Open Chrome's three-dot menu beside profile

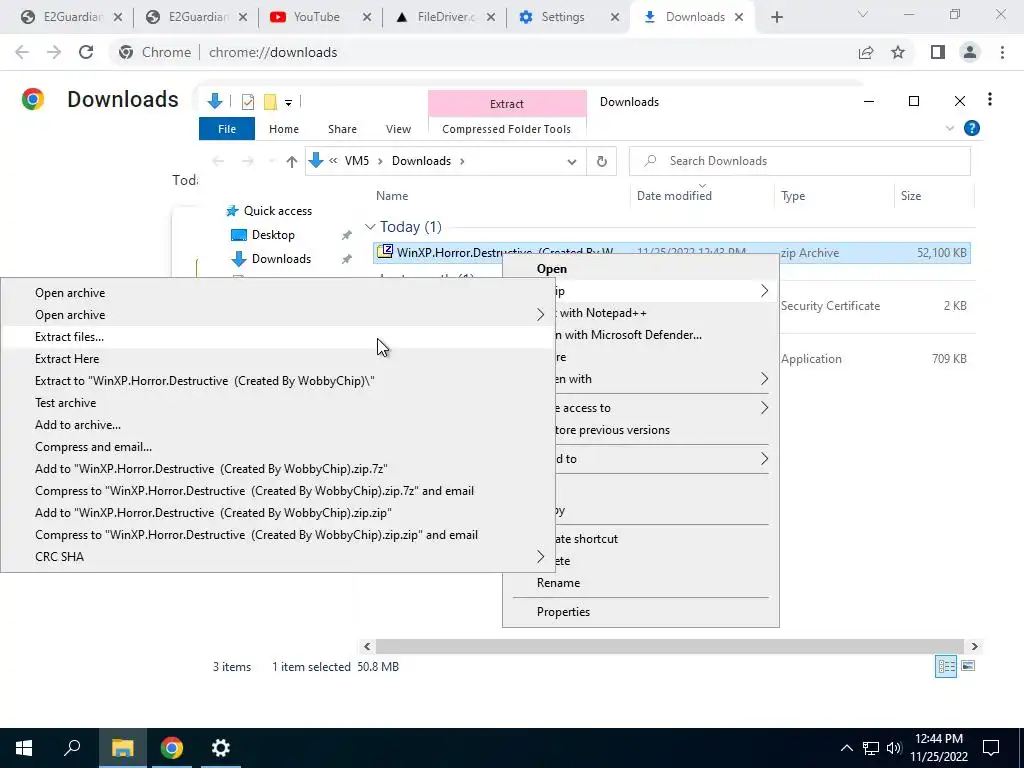click(x=1002, y=52)
